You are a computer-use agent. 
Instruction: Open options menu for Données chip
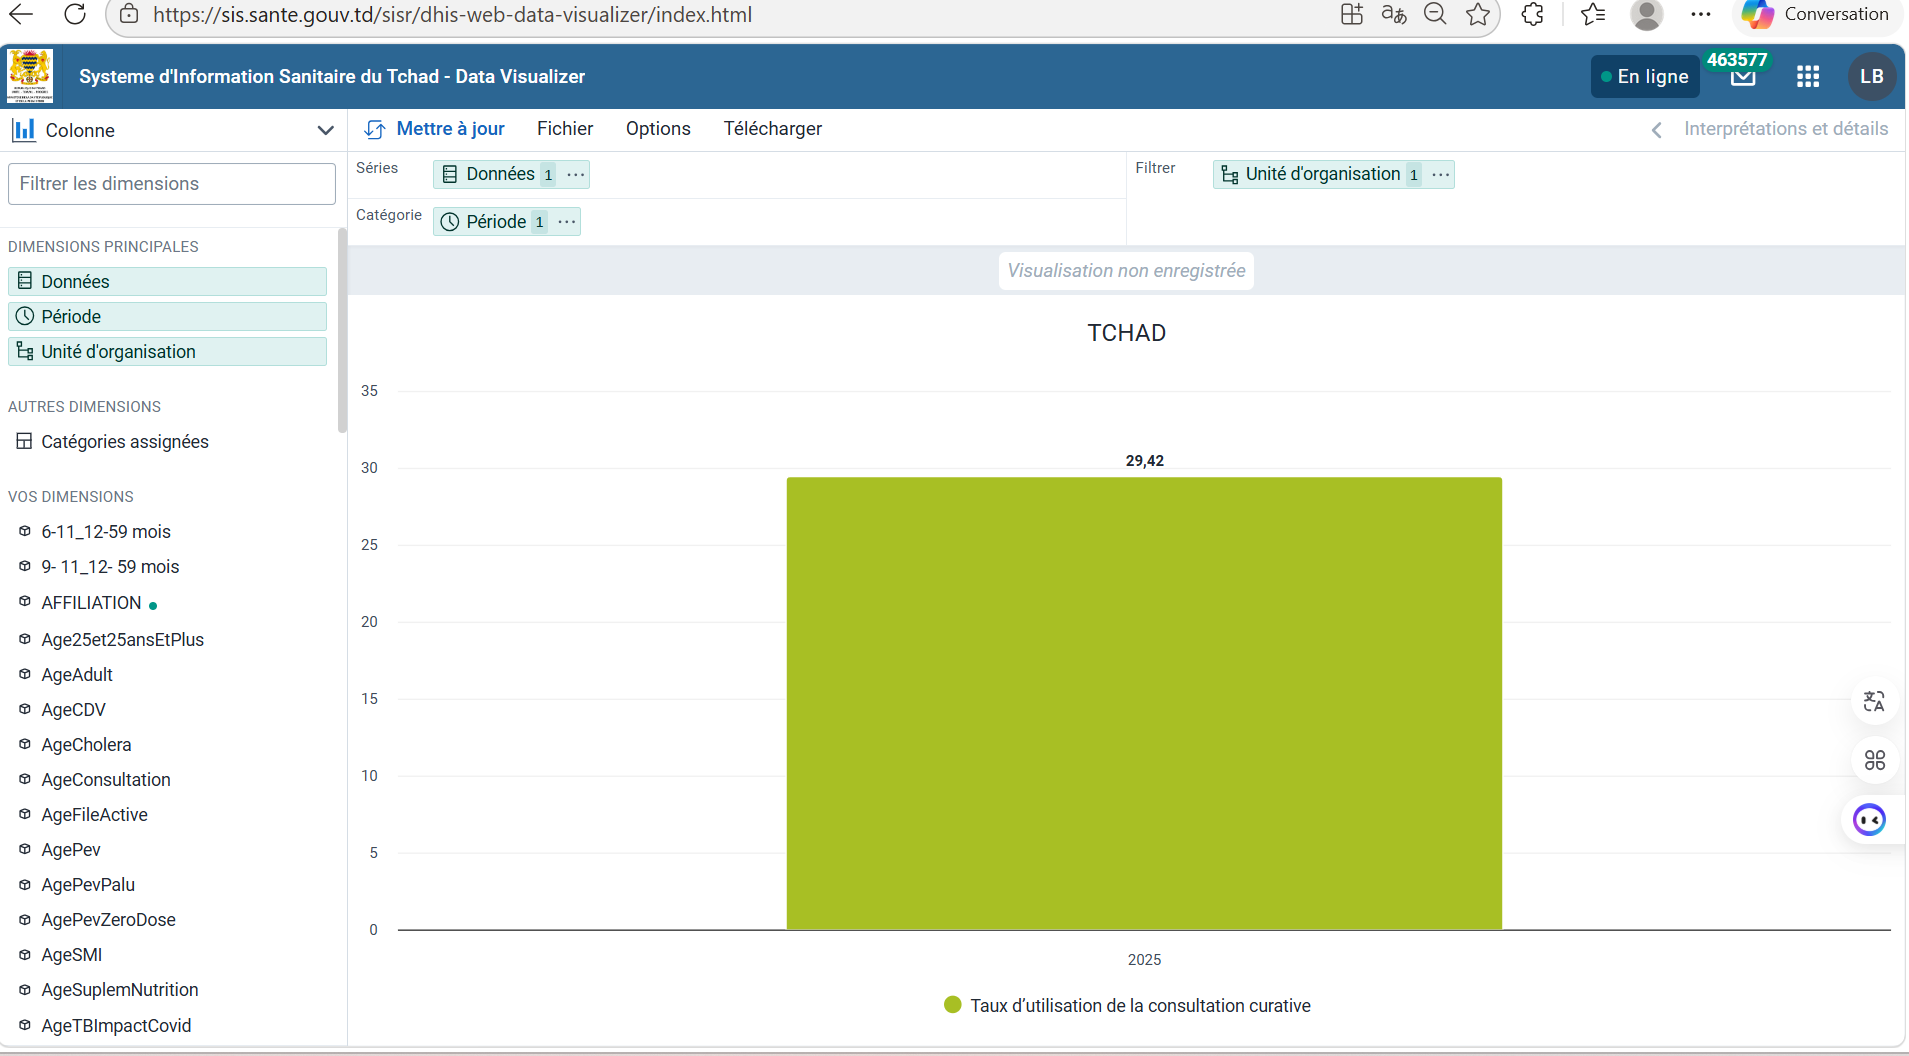576,175
